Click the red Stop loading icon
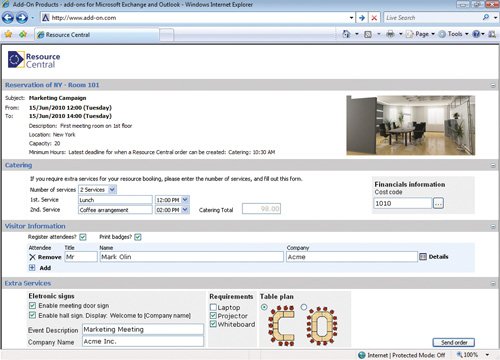The height and width of the screenshot is (360, 500). click(374, 18)
